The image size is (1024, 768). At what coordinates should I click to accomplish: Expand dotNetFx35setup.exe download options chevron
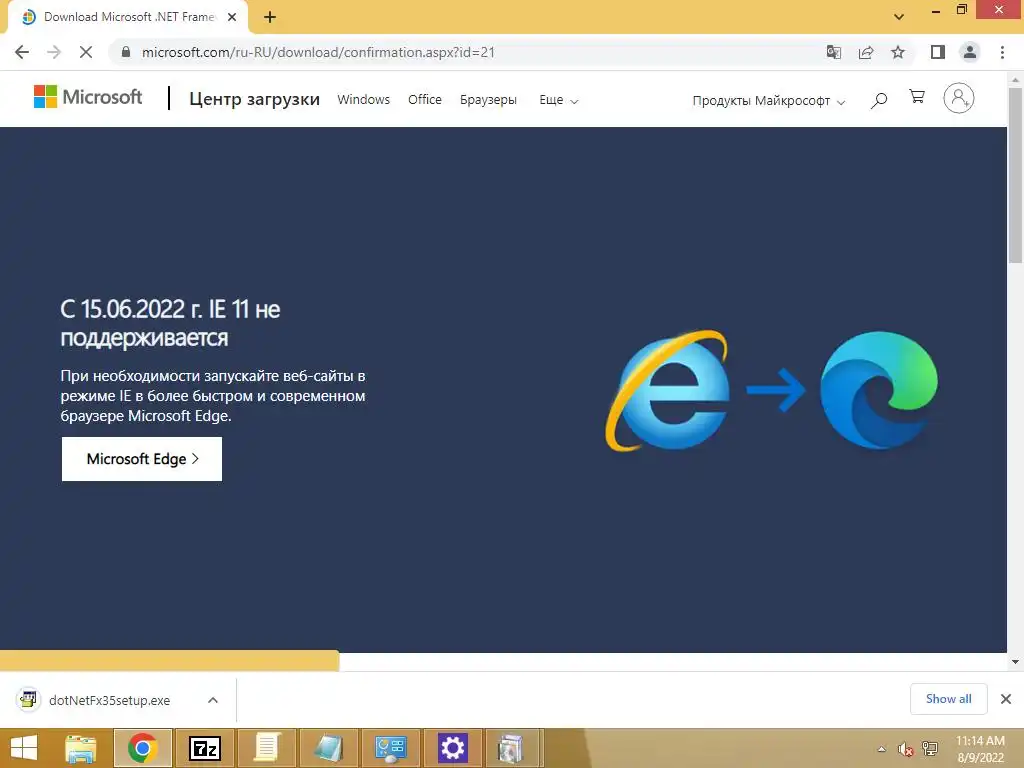213,700
